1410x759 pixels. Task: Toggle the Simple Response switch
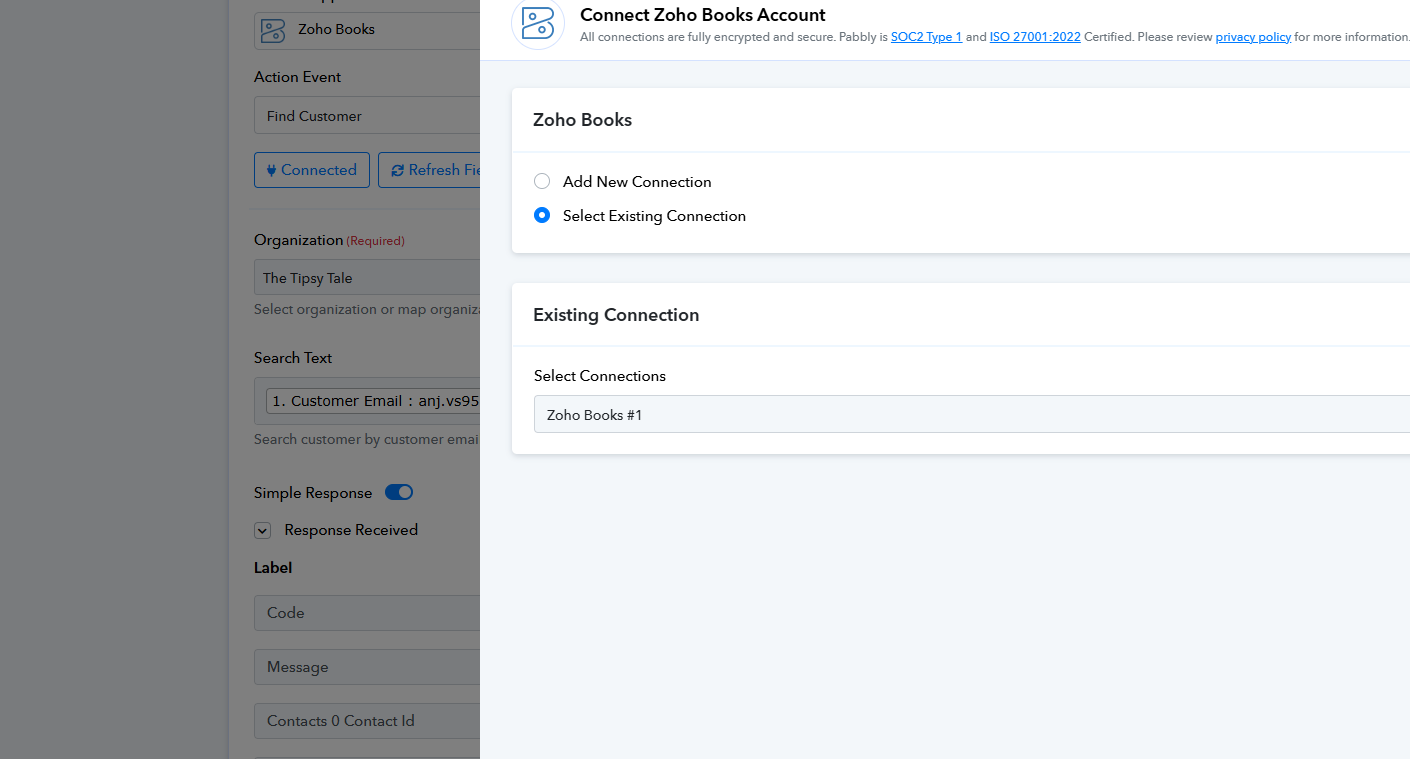pyautogui.click(x=399, y=492)
